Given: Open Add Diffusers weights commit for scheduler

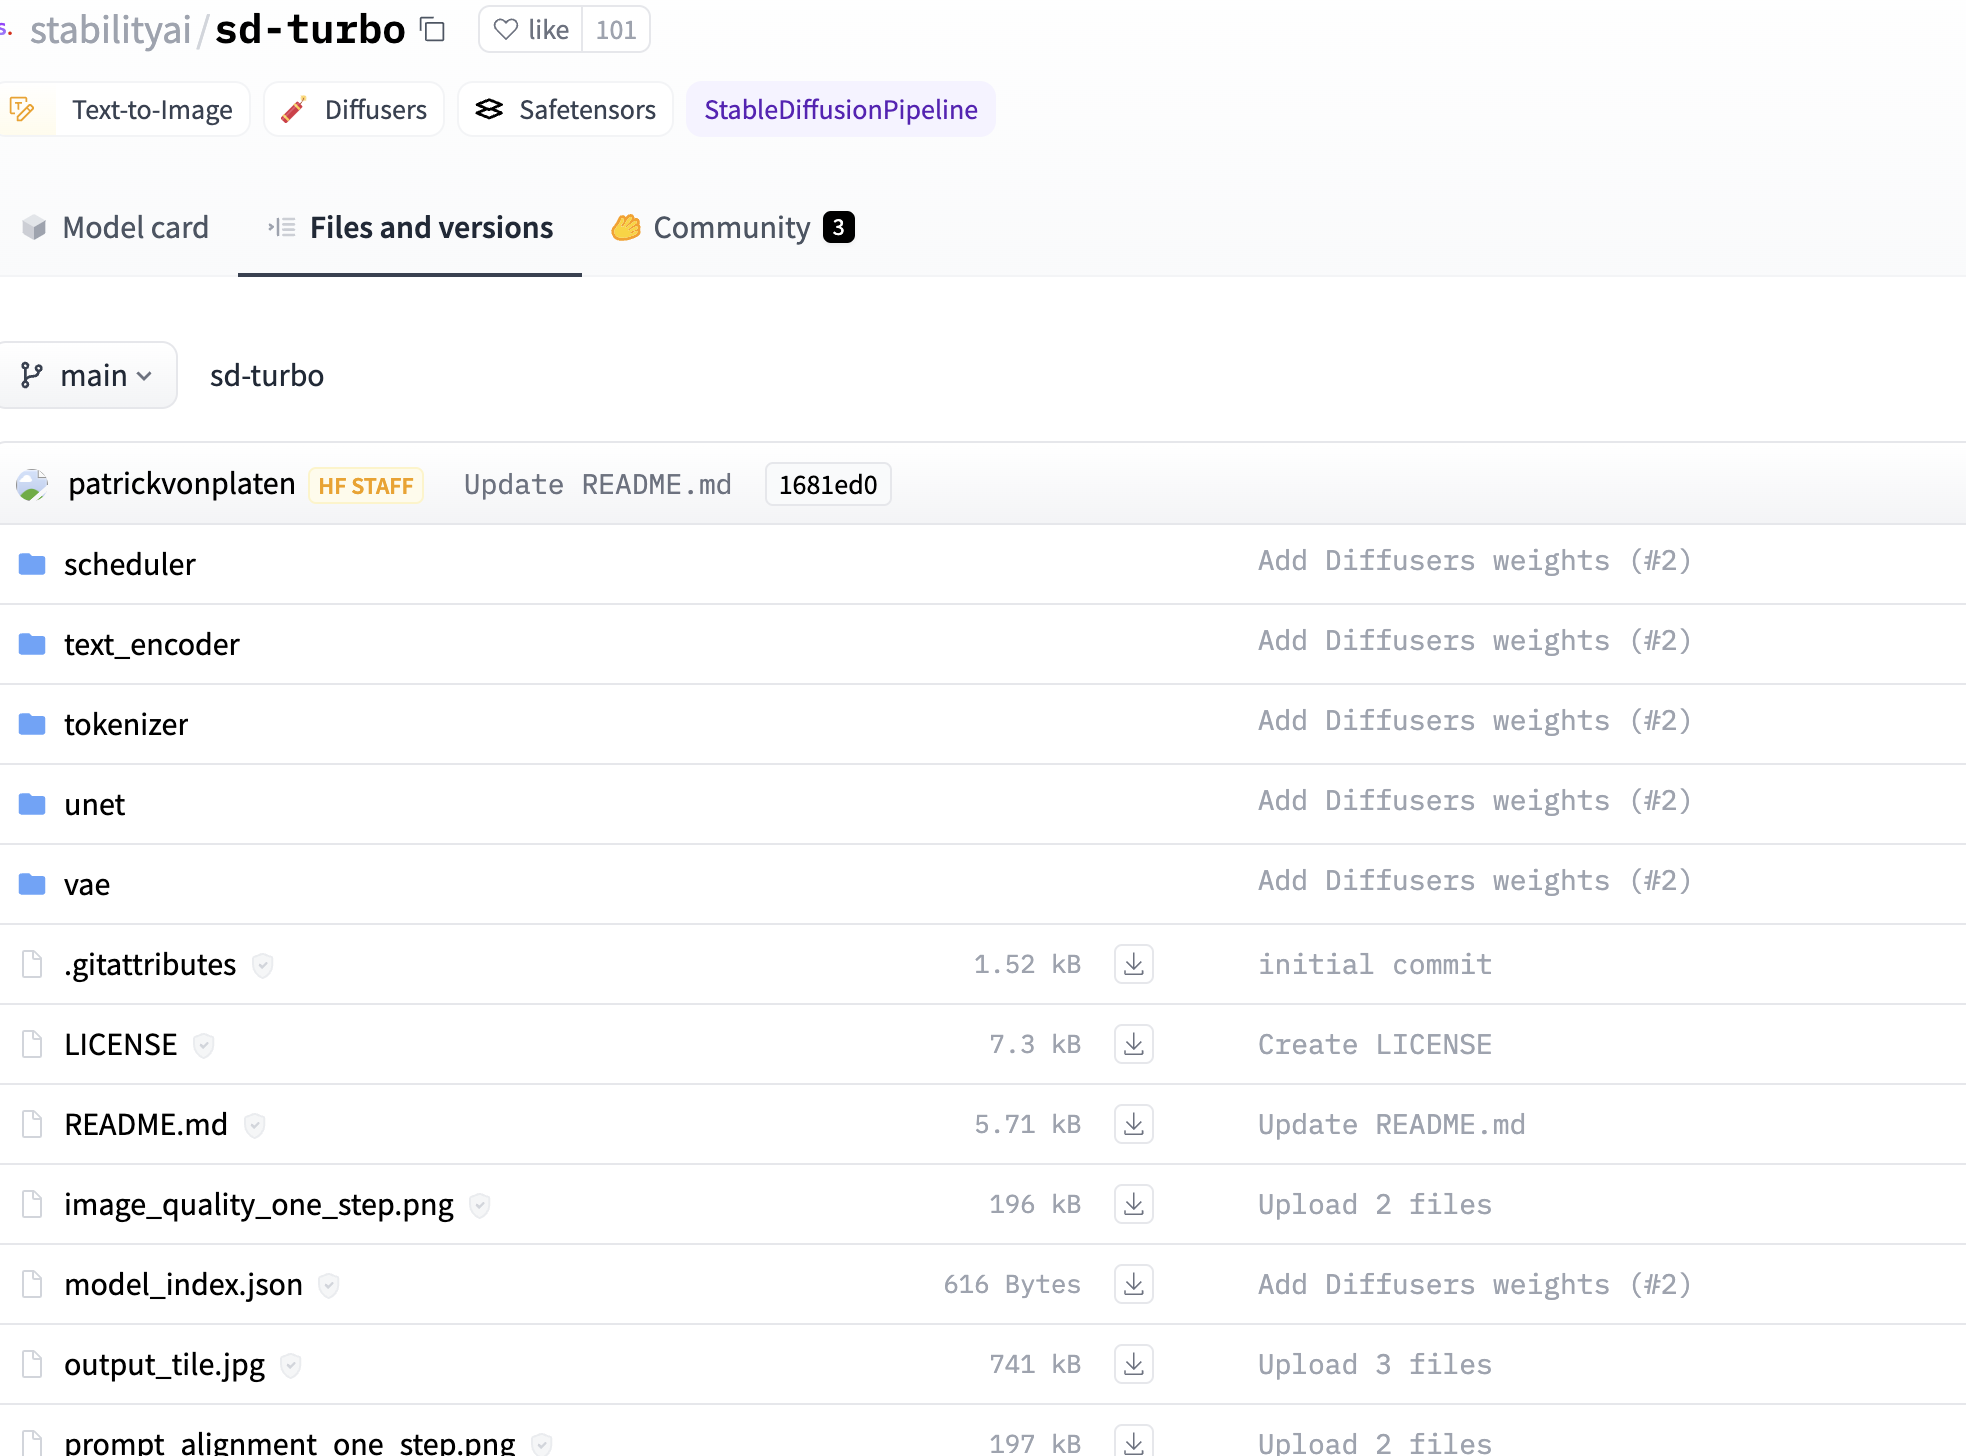Looking at the screenshot, I should pyautogui.click(x=1475, y=561).
